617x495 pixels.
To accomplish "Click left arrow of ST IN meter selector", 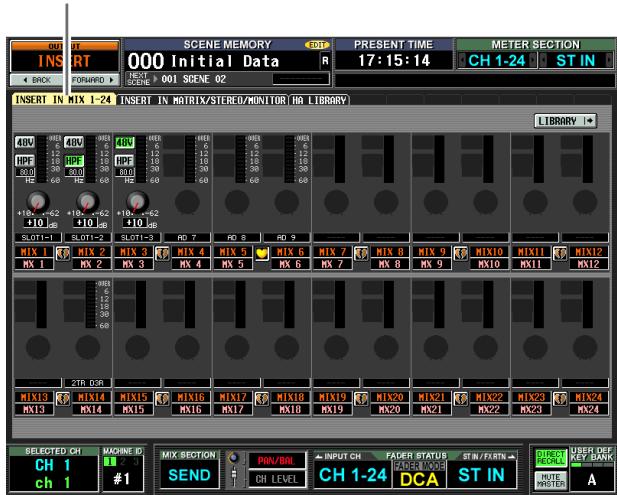I will (543, 60).
